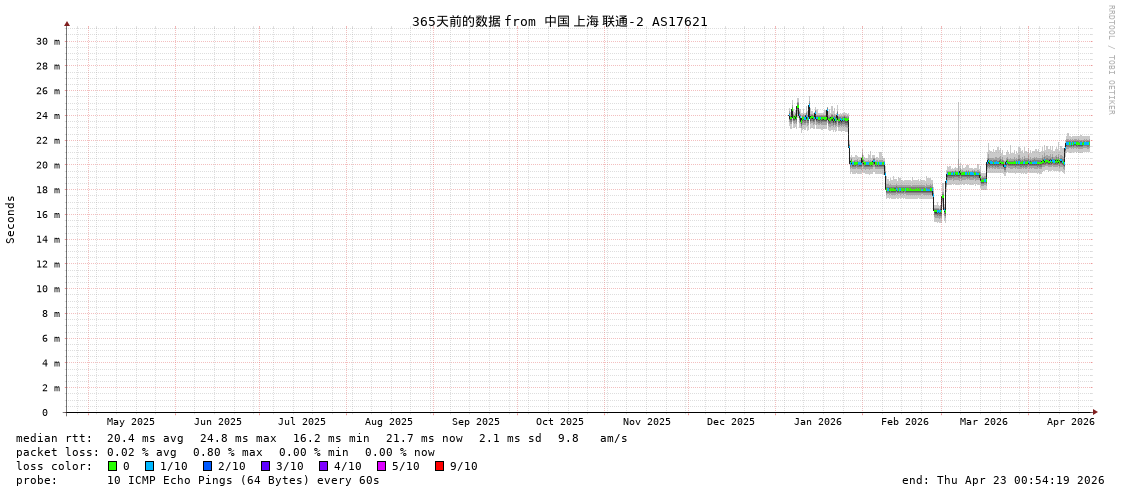This screenshot has width=1121, height=494.
Task: Click the median rtt statistics line
Action: [321, 438]
